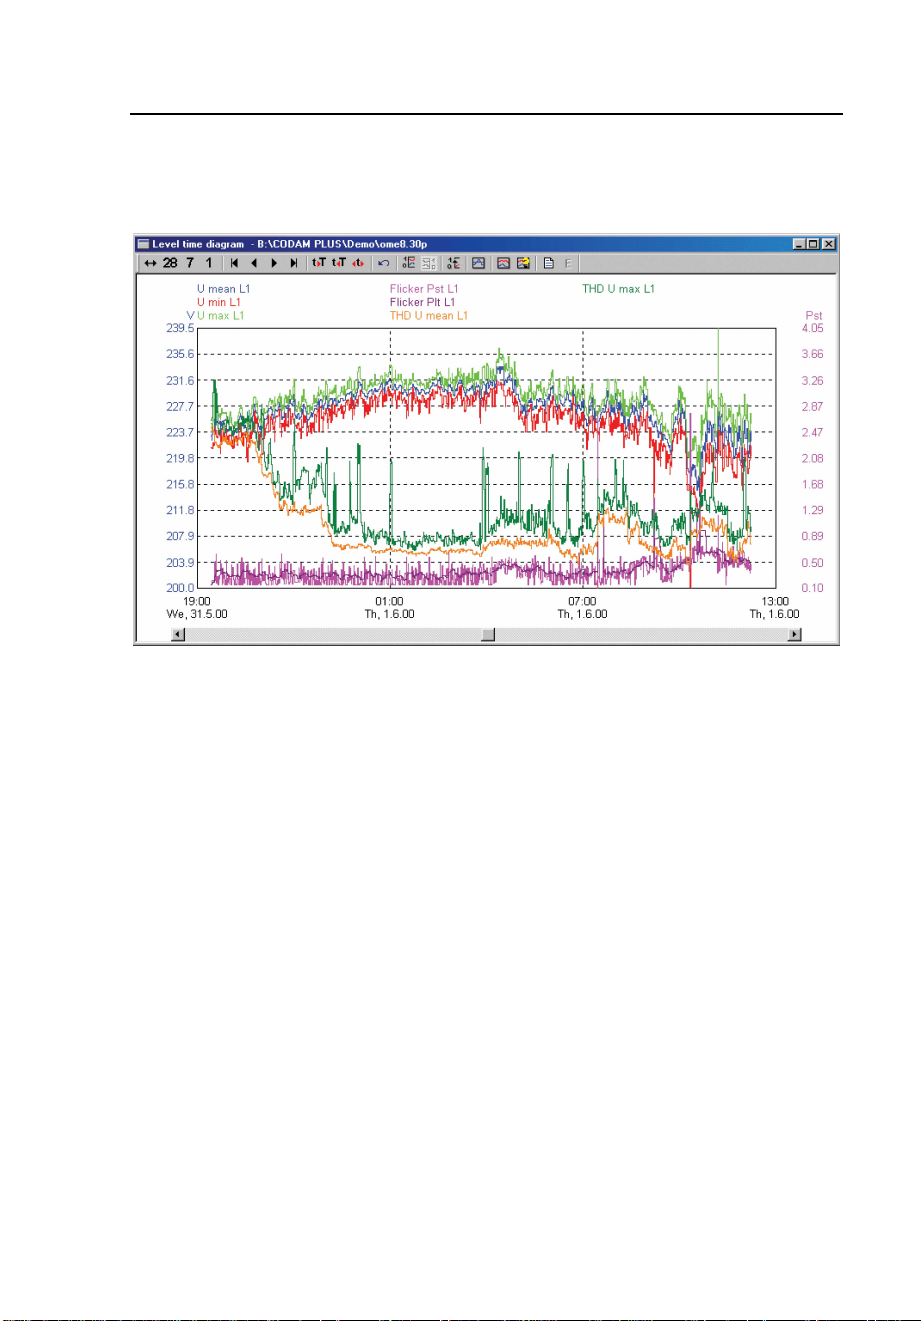The image size is (921, 1321).
Task: Click the right scroll arrow of horizontal scrollbar
Action: (x=795, y=634)
